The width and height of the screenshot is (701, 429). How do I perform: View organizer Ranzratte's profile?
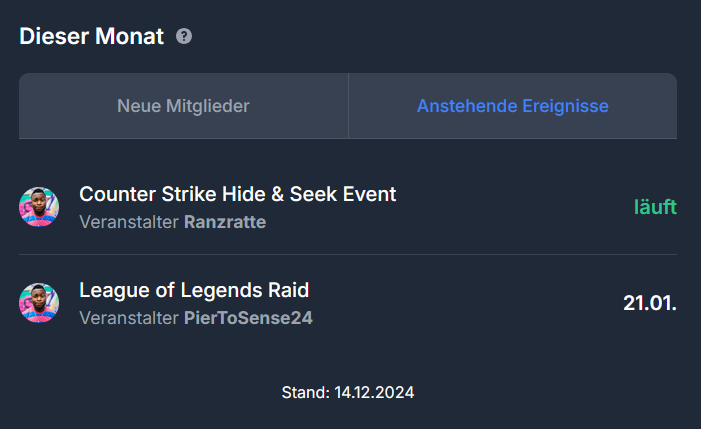coord(225,222)
